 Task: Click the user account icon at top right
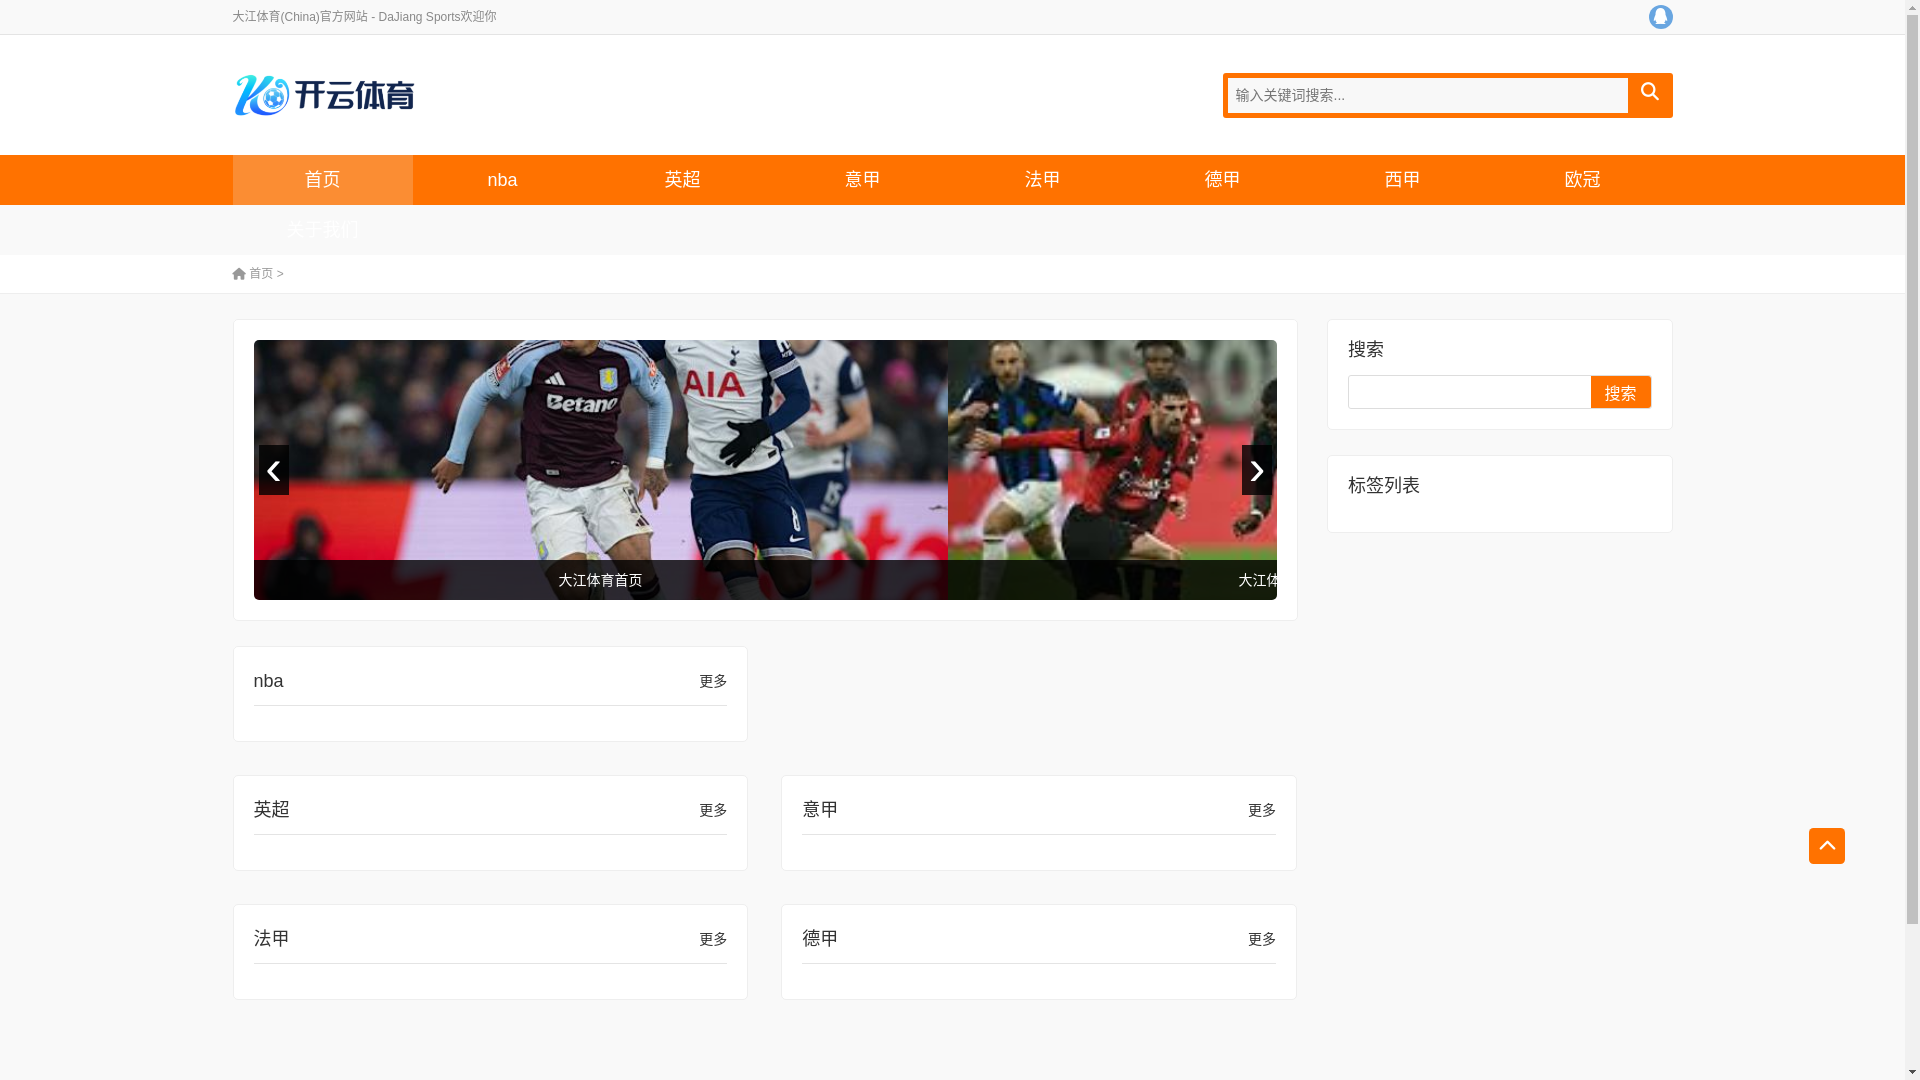pos(1660,17)
